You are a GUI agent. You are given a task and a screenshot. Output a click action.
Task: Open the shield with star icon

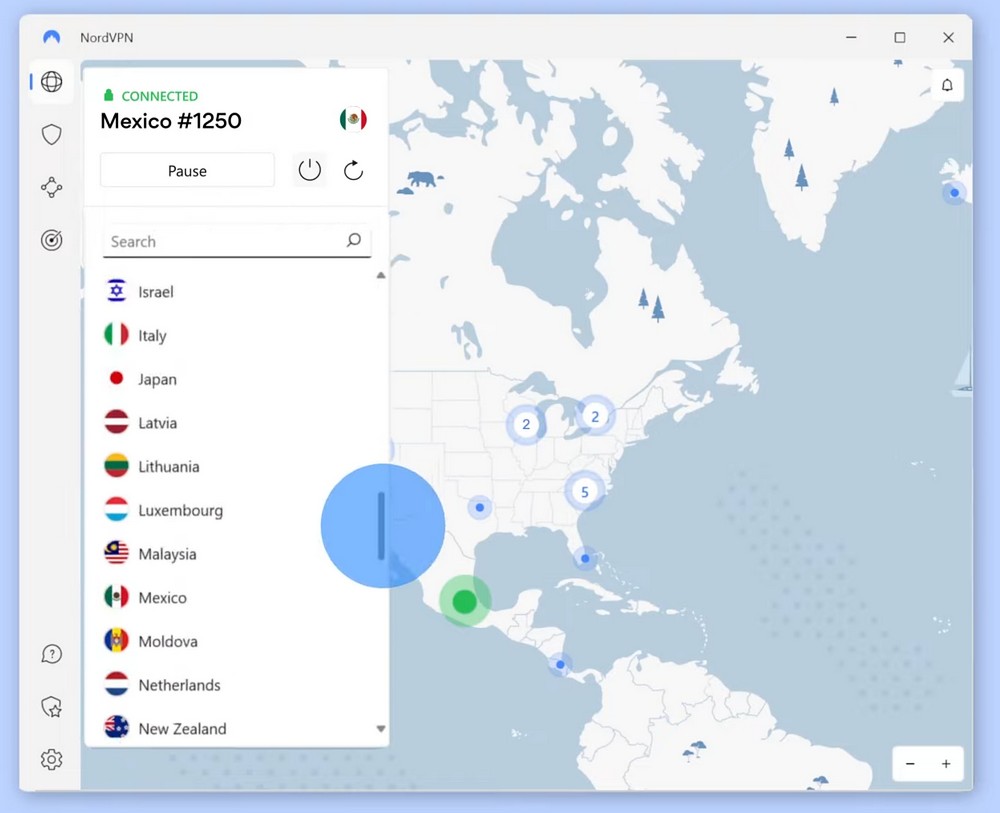52,707
